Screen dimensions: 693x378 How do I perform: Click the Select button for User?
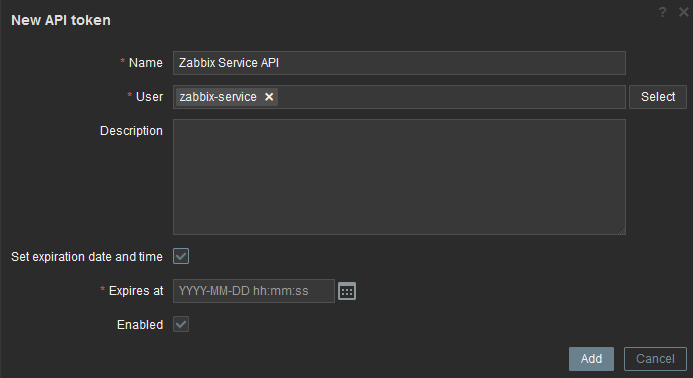coord(658,97)
